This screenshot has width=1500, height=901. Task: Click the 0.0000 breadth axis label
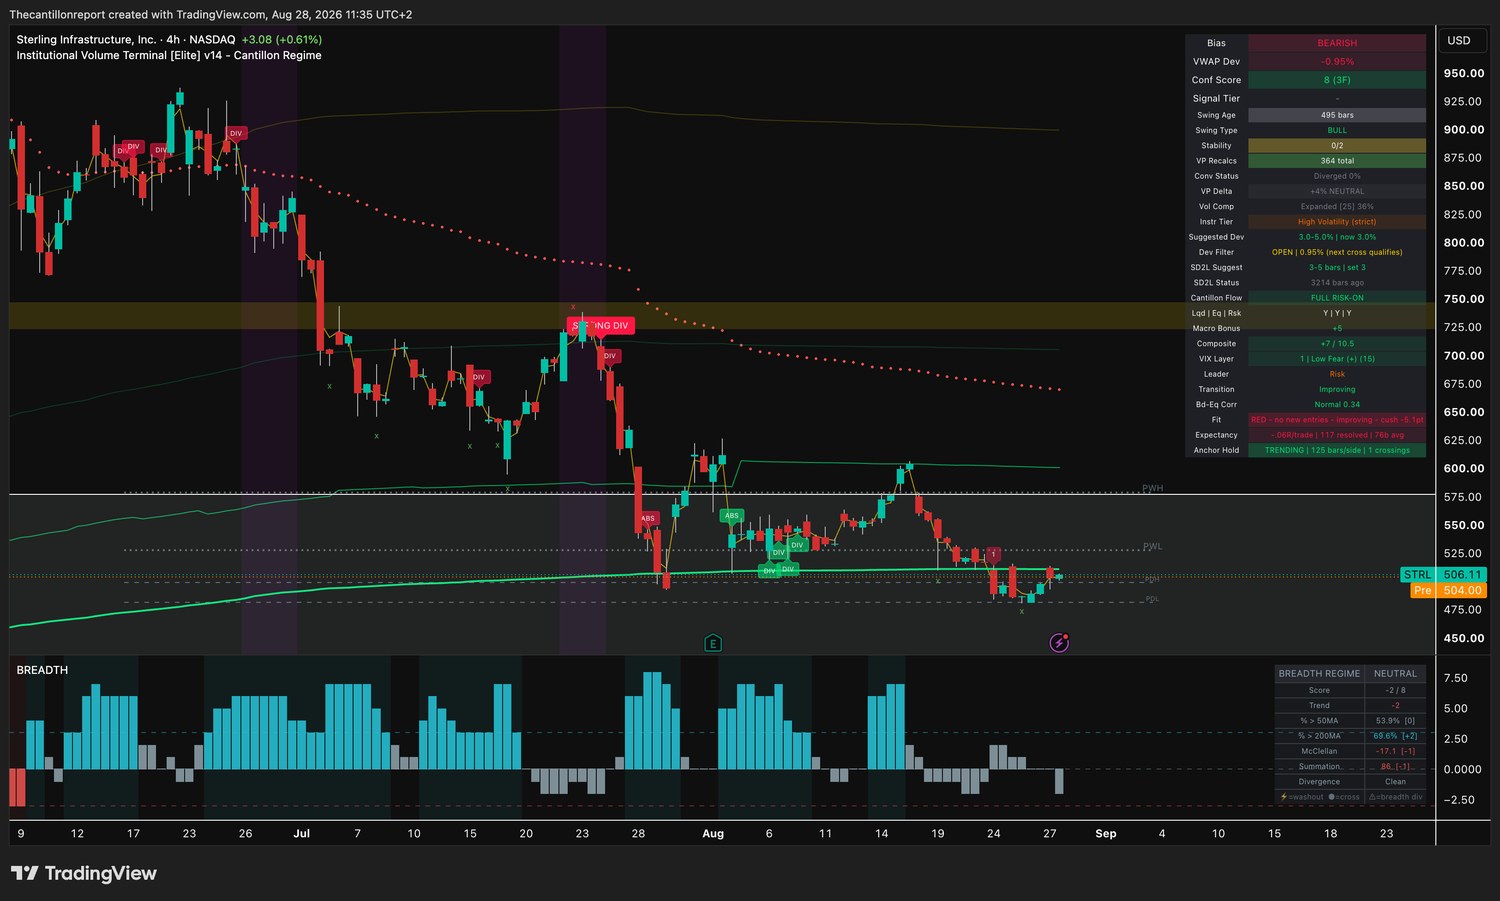[x=1463, y=769]
